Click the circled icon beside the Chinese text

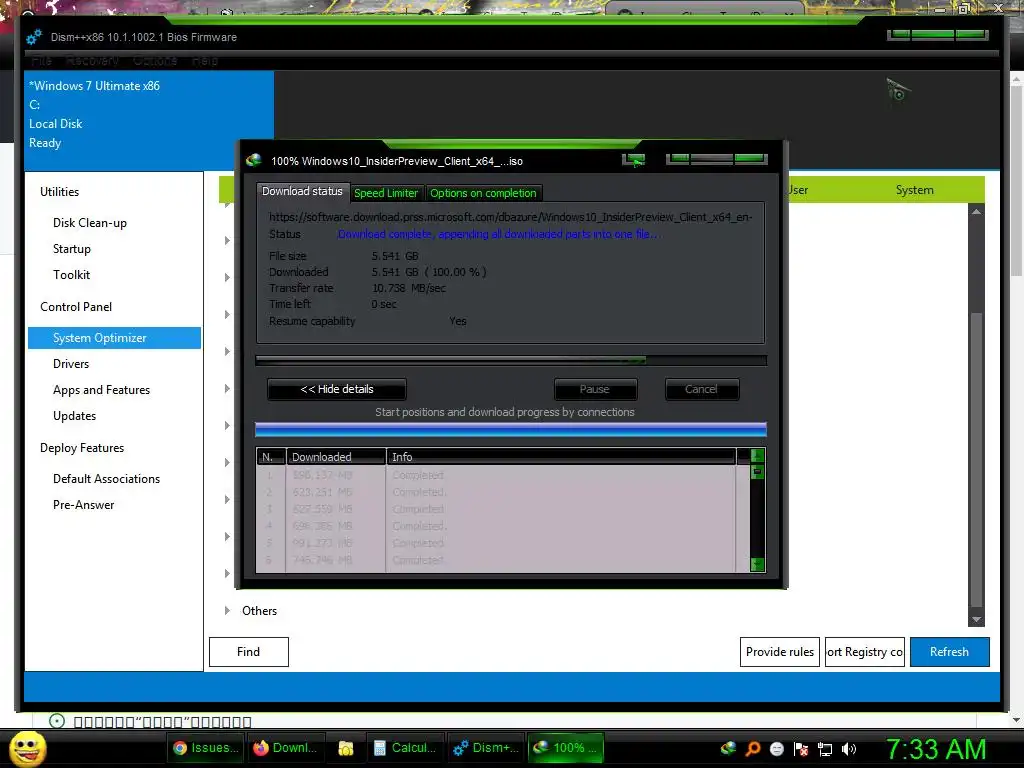[x=57, y=721]
